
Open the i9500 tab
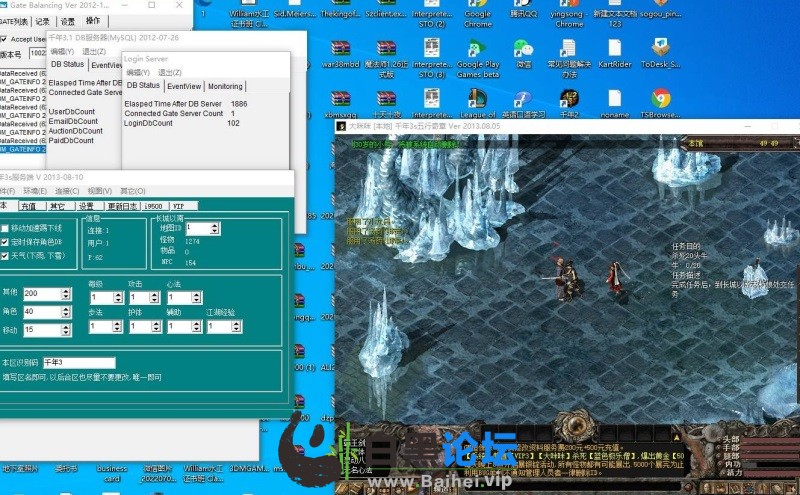click(x=154, y=206)
